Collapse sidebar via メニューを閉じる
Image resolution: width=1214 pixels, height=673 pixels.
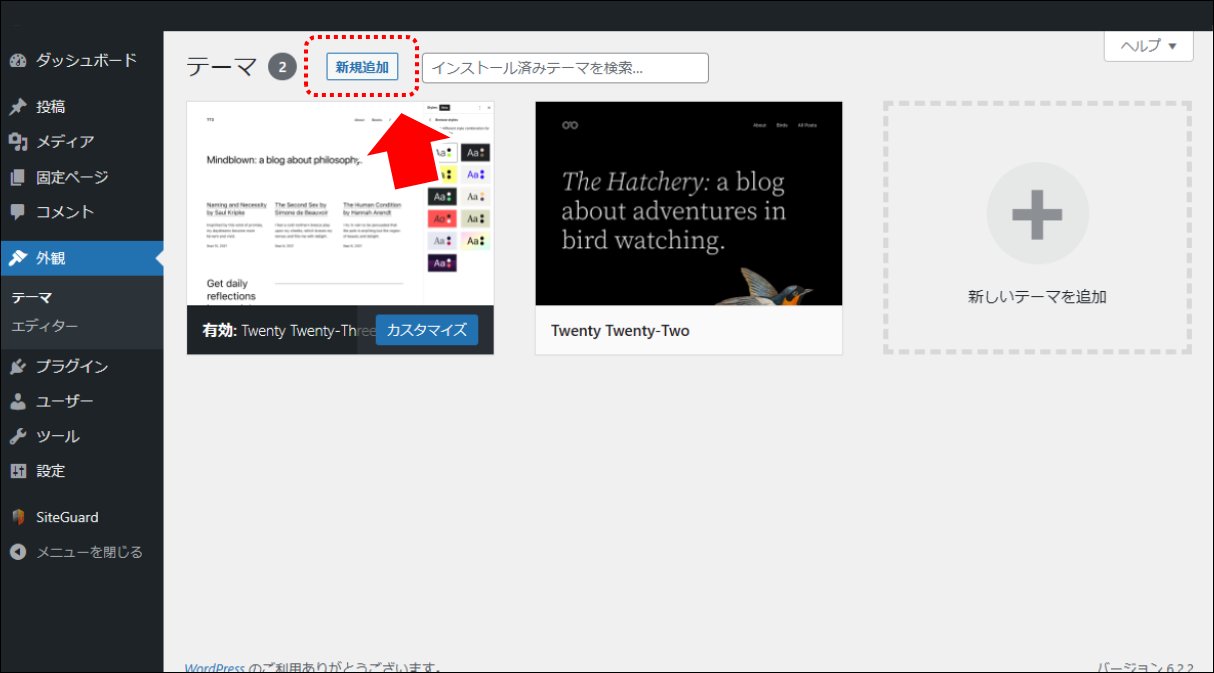click(x=82, y=552)
